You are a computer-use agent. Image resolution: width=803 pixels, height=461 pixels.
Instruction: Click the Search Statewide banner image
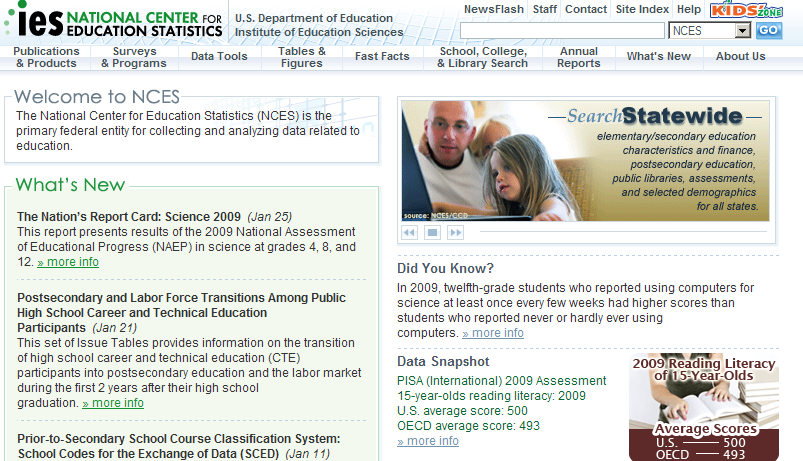click(585, 161)
